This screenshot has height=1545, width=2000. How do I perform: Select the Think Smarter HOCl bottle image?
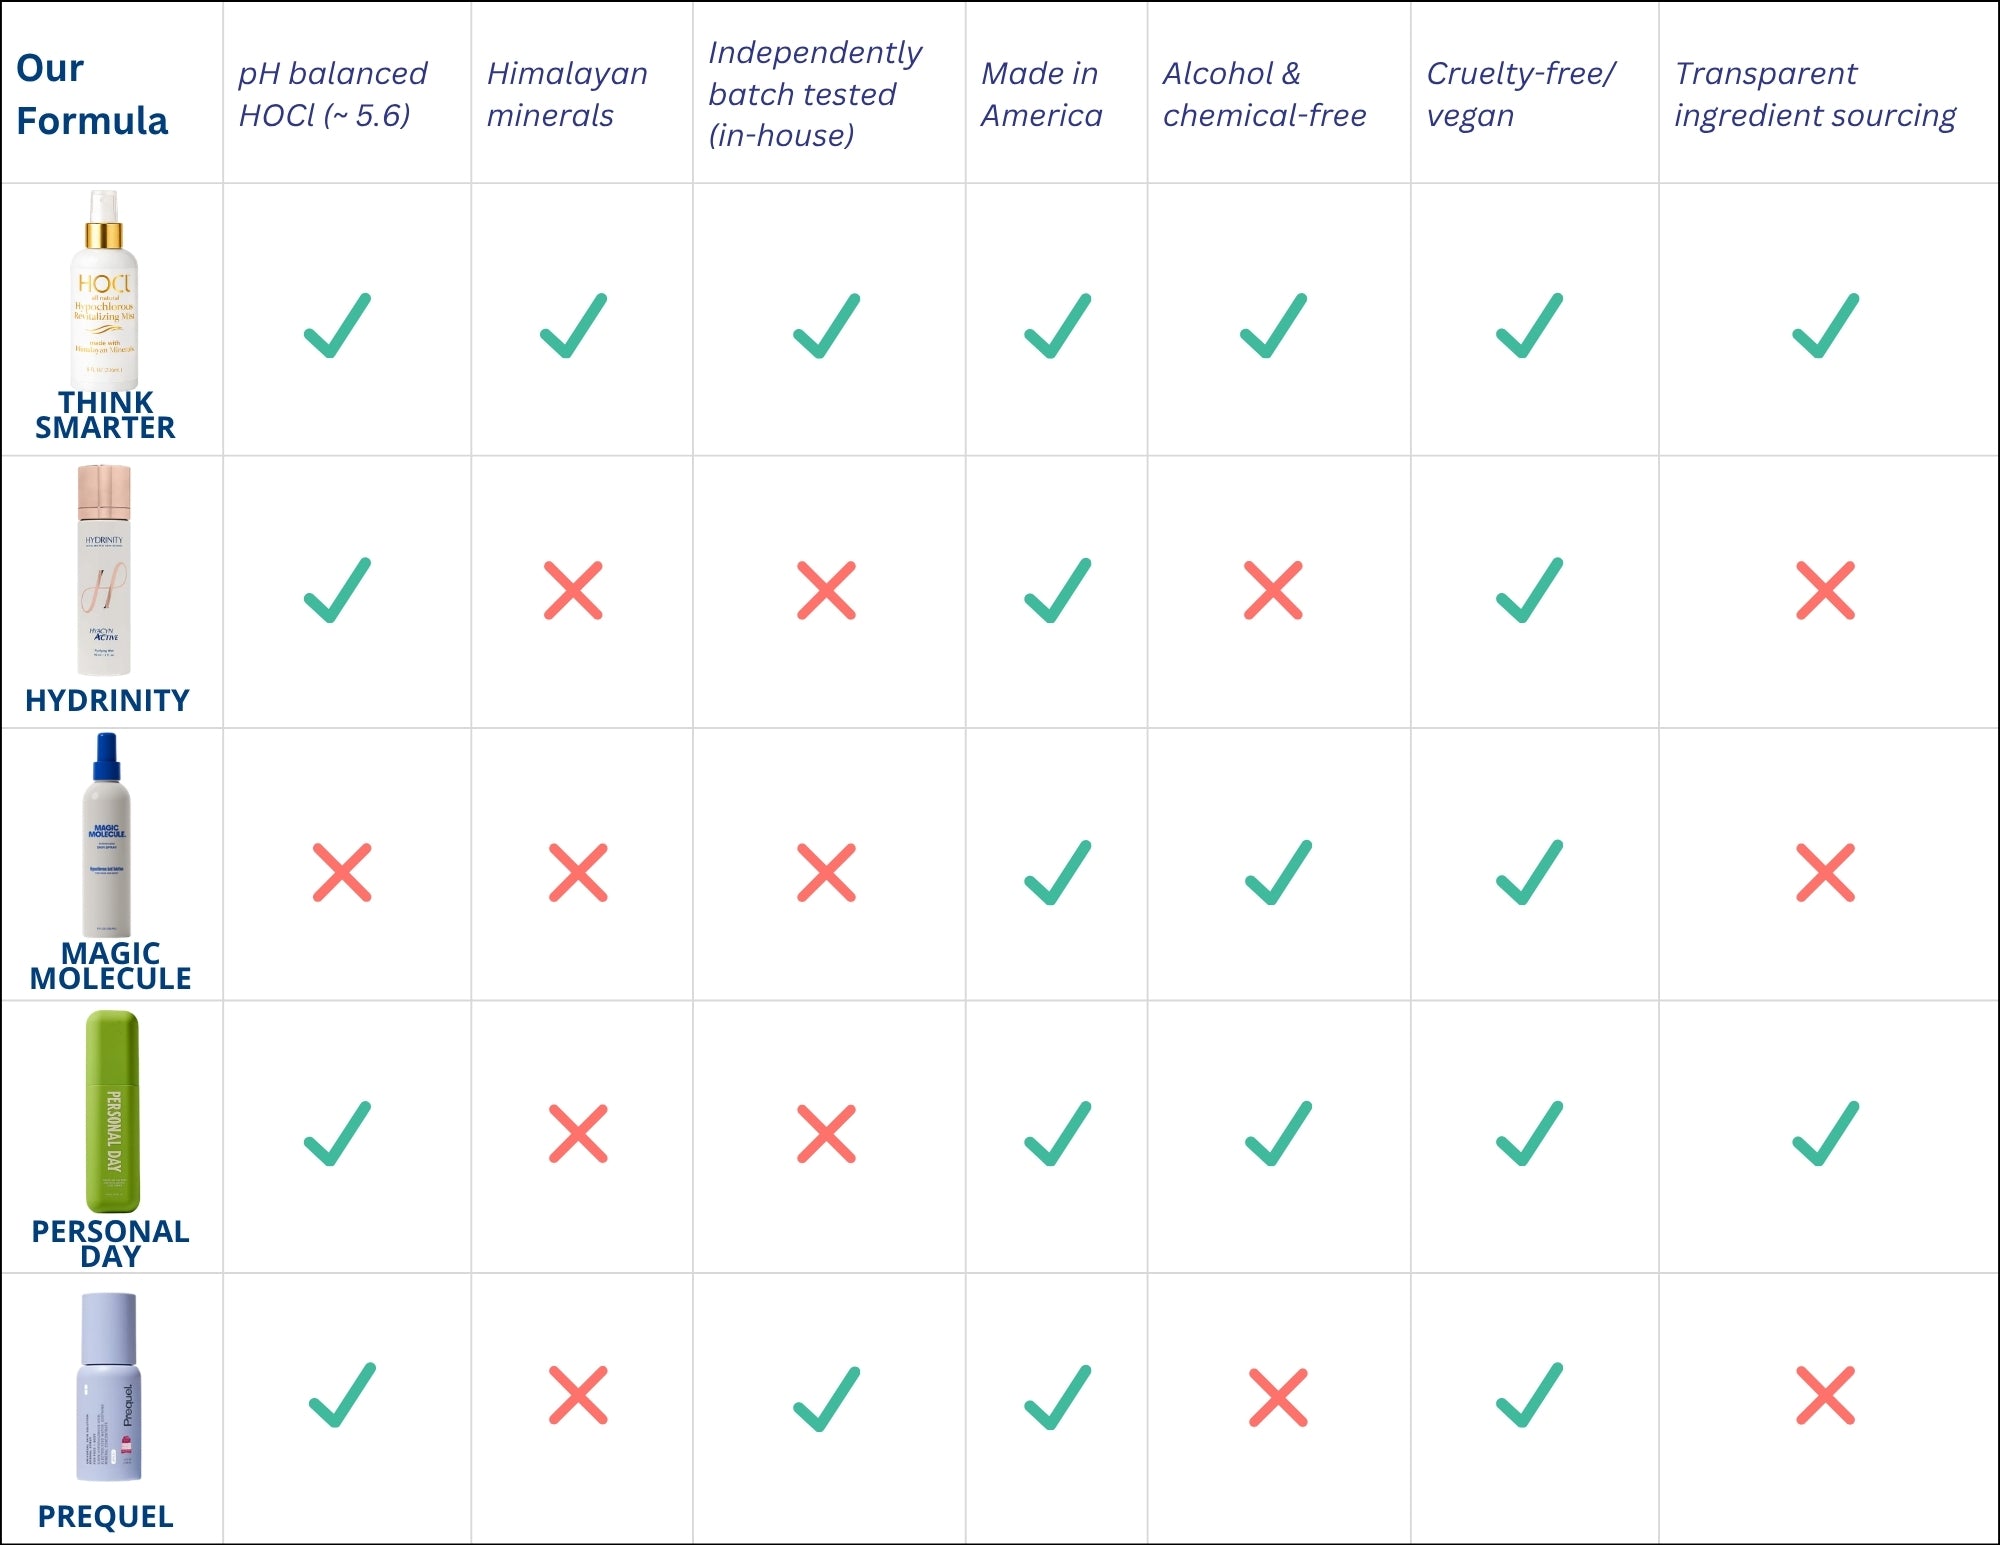104,290
